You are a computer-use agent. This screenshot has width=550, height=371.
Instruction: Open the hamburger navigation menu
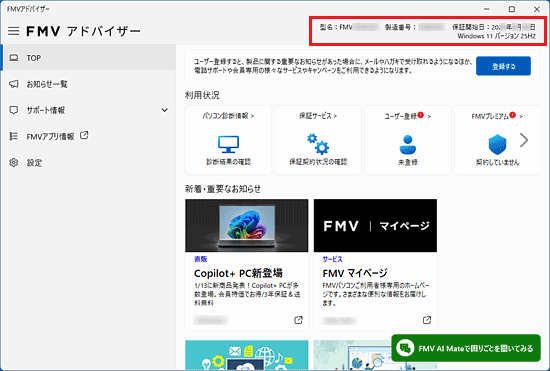click(14, 31)
